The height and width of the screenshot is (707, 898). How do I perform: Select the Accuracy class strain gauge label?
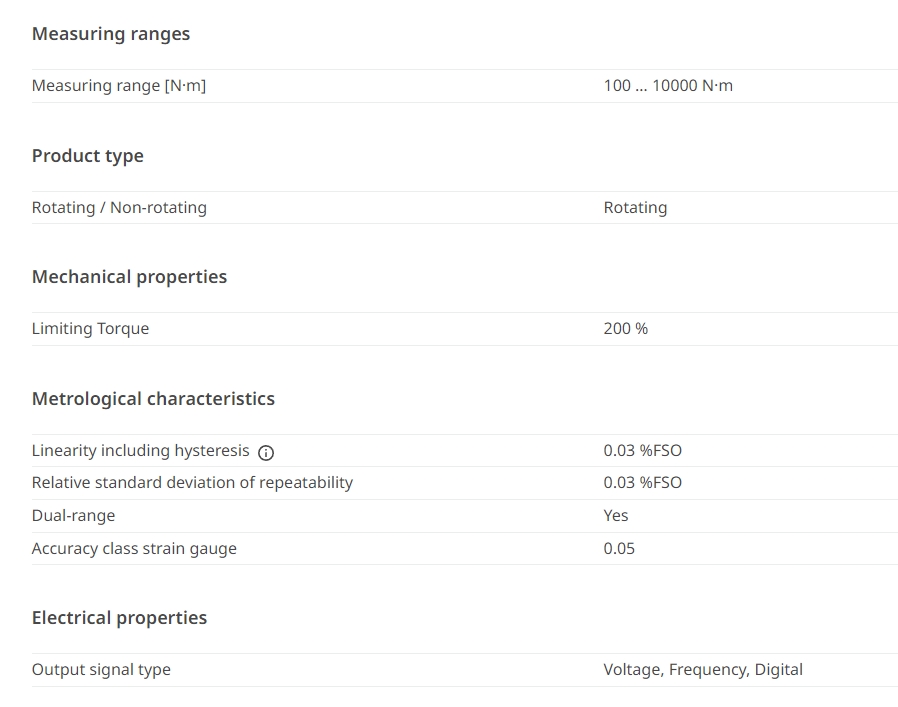(134, 548)
